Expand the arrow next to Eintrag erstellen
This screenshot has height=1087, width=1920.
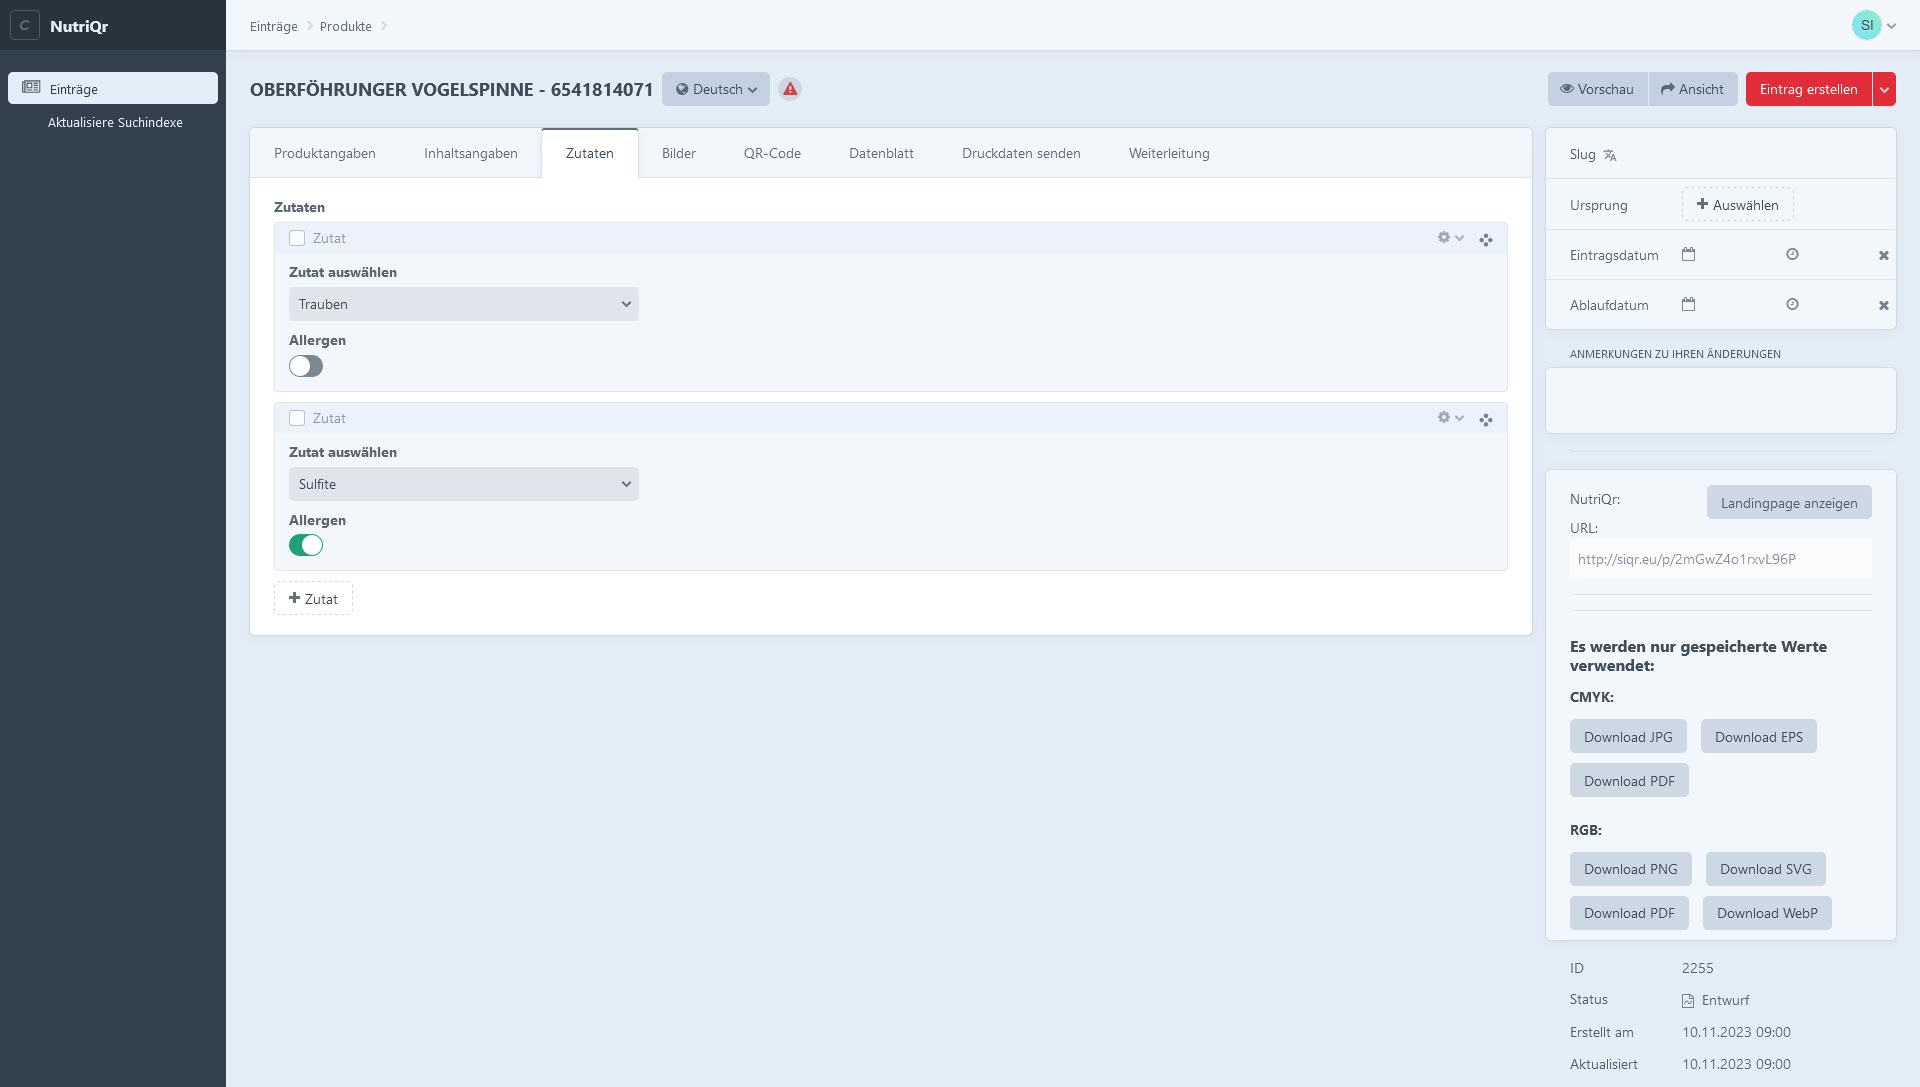point(1884,89)
